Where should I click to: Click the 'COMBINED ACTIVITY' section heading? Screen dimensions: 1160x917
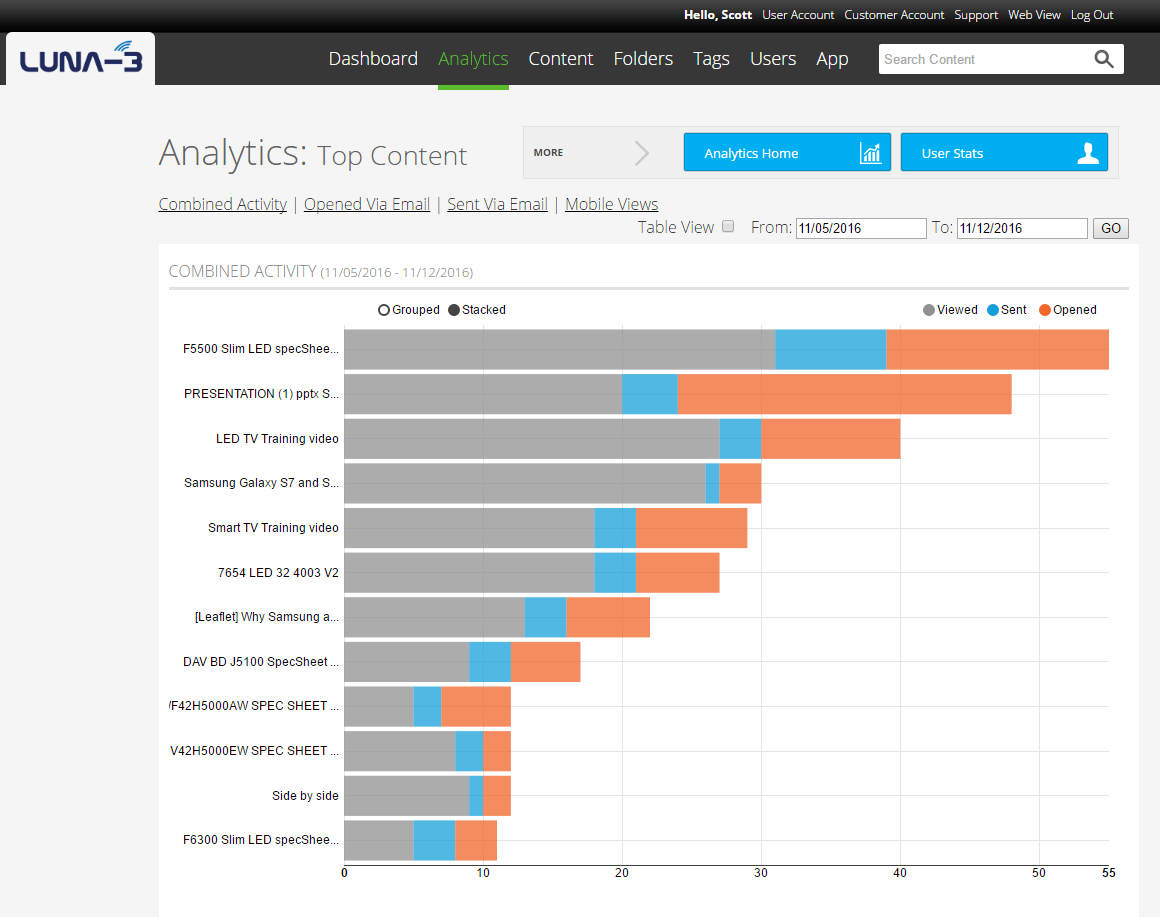pyautogui.click(x=242, y=271)
